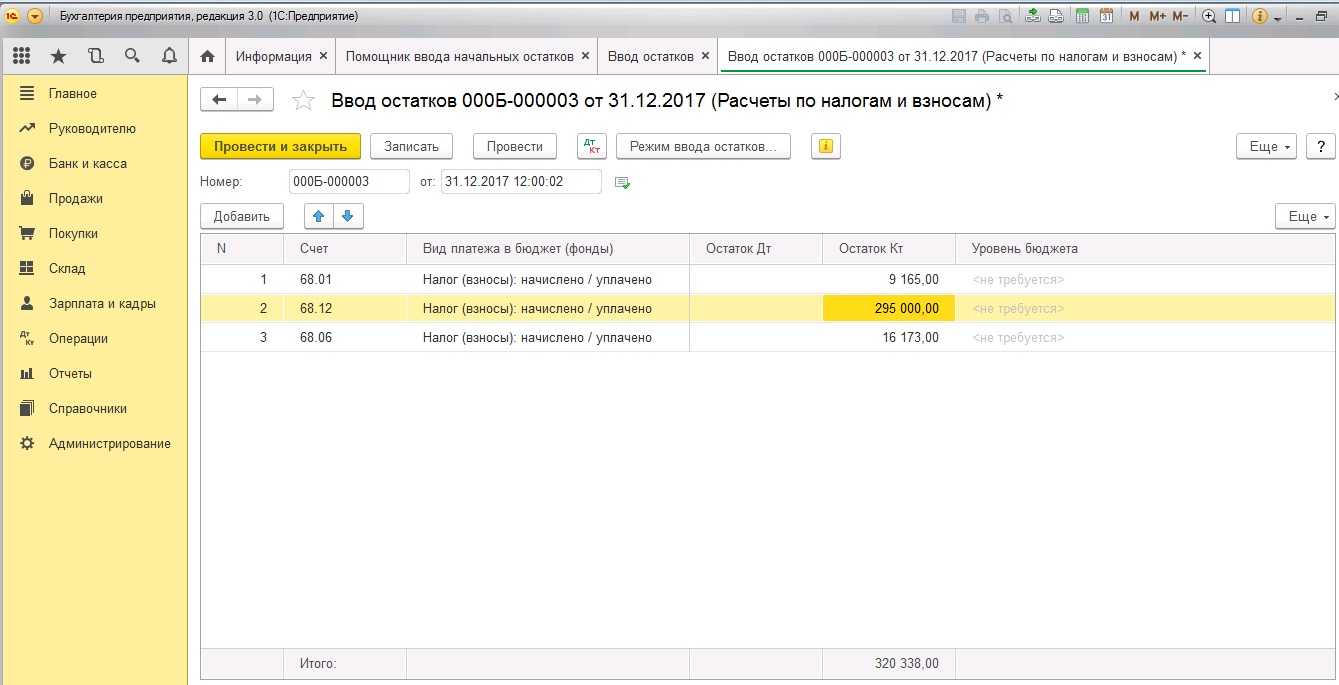Screen dimensions: 1339x685
Task: Open the calculator icon in title bar
Action: 1082,16
